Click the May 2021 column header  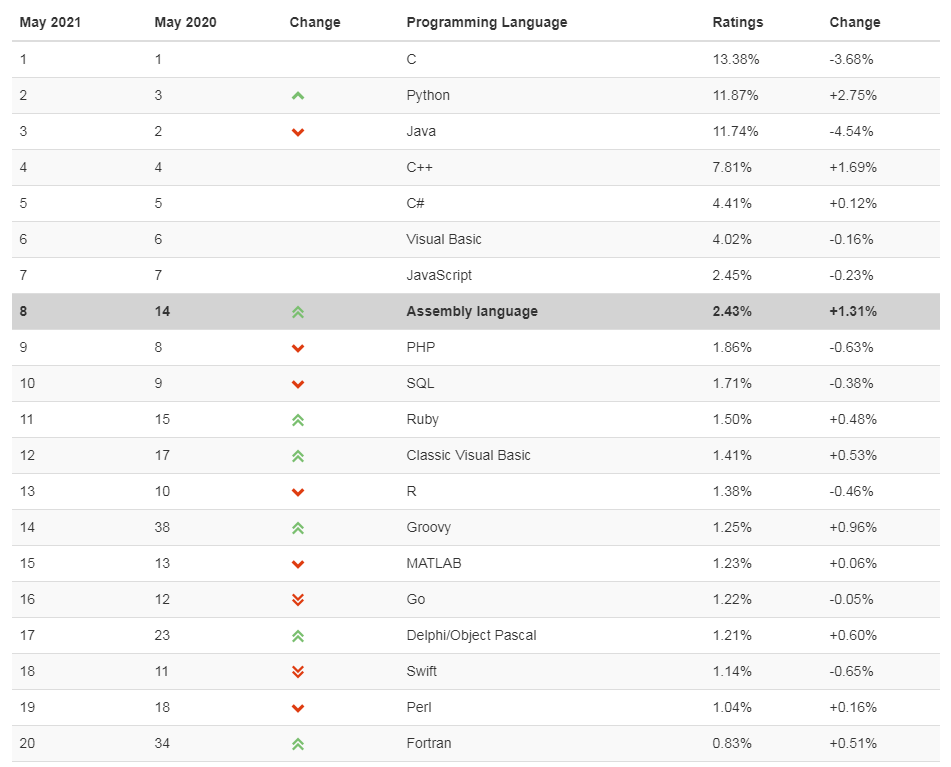[x=49, y=22]
